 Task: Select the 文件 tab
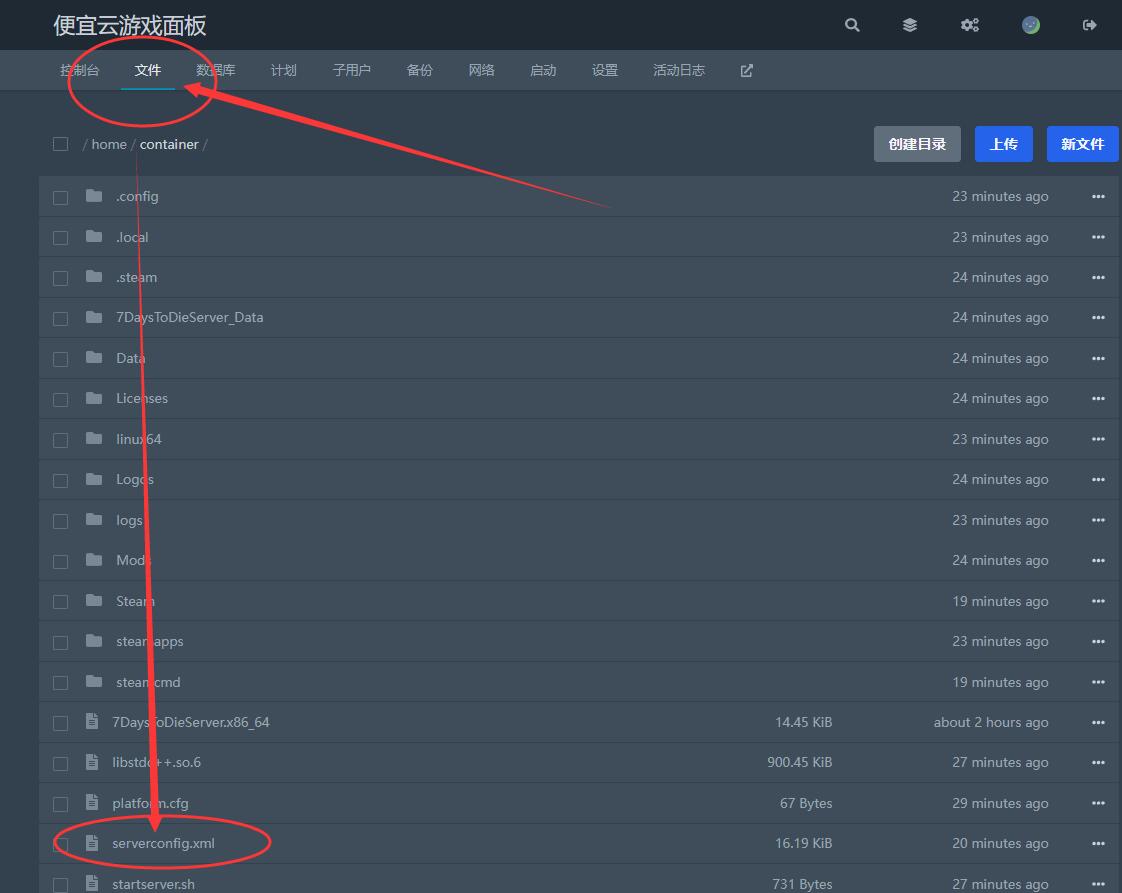point(147,70)
